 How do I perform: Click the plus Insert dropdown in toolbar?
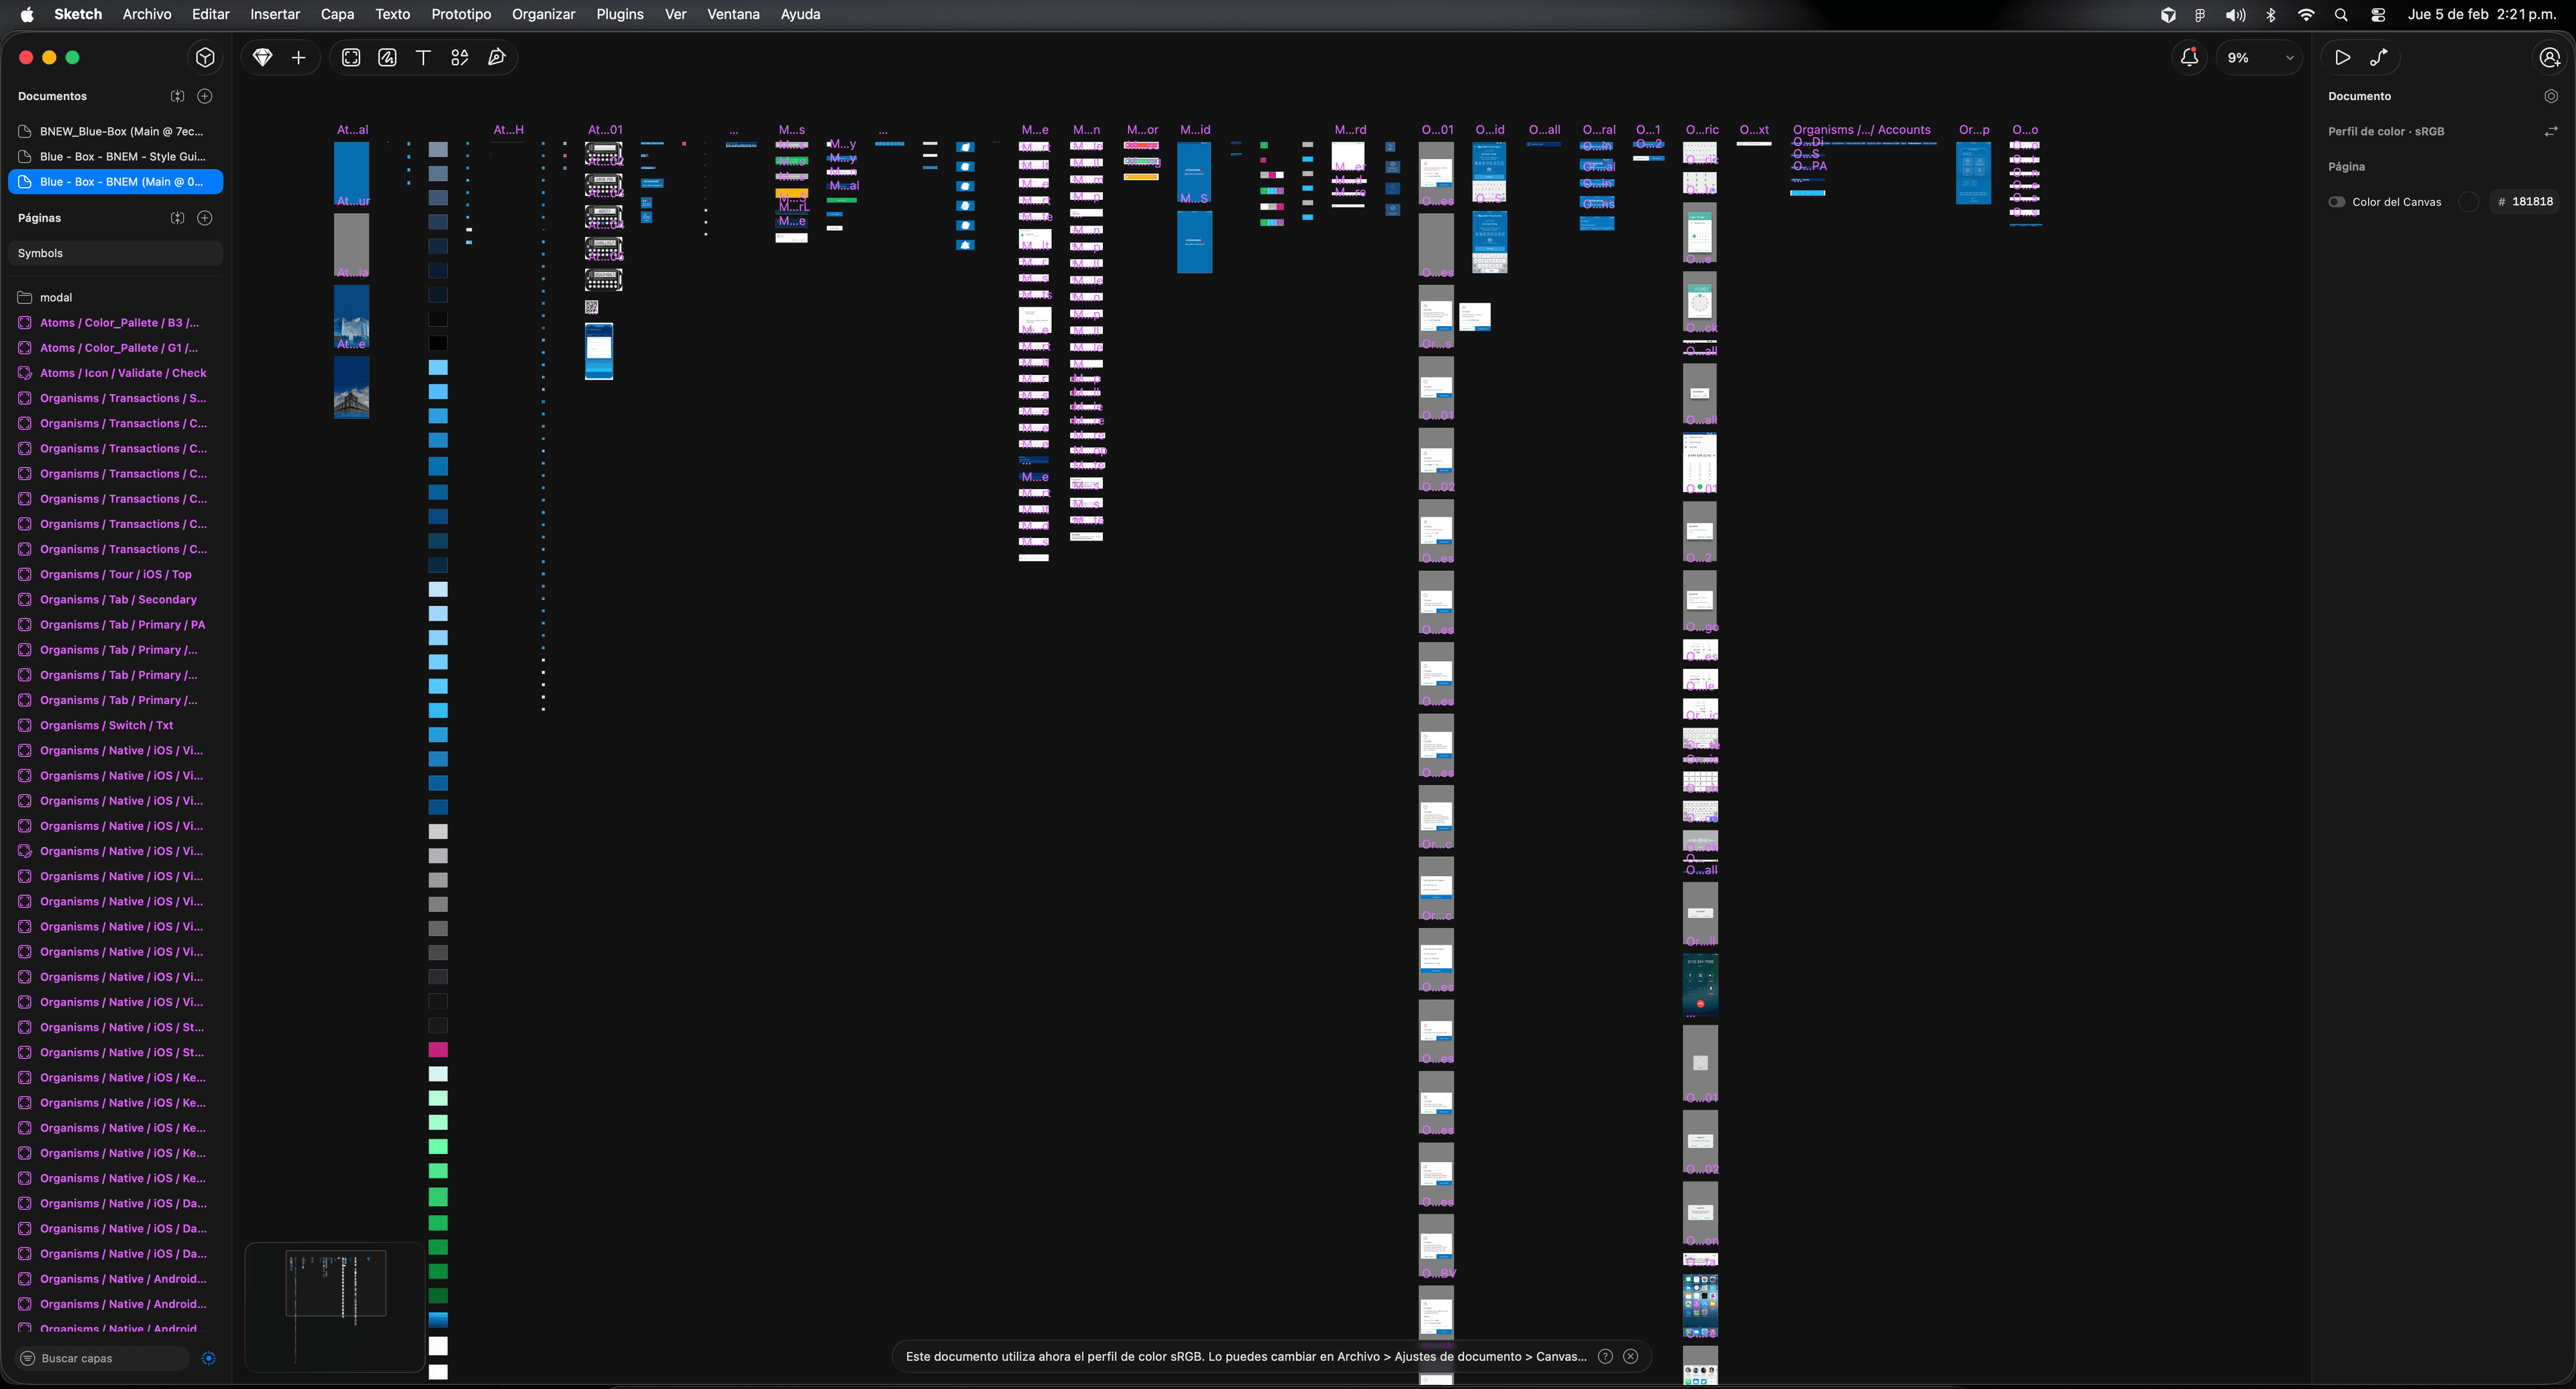coord(298,58)
